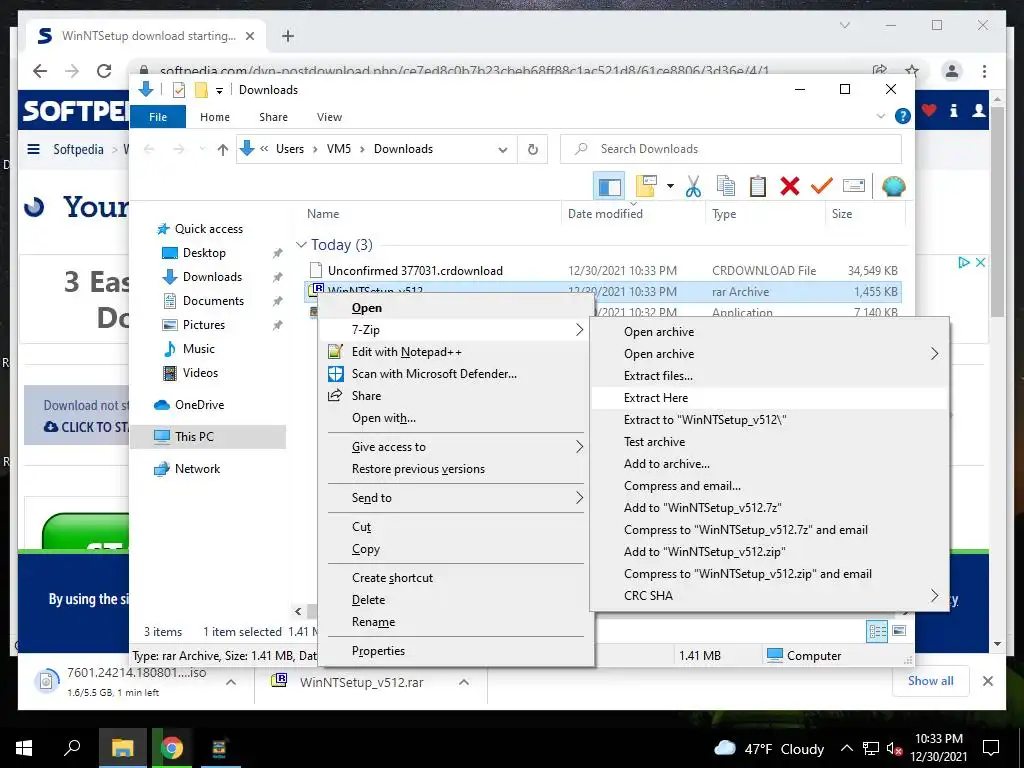Screen dimensions: 1024x768
Task: Open File Explorer from the Windows taskbar
Action: coord(122,748)
